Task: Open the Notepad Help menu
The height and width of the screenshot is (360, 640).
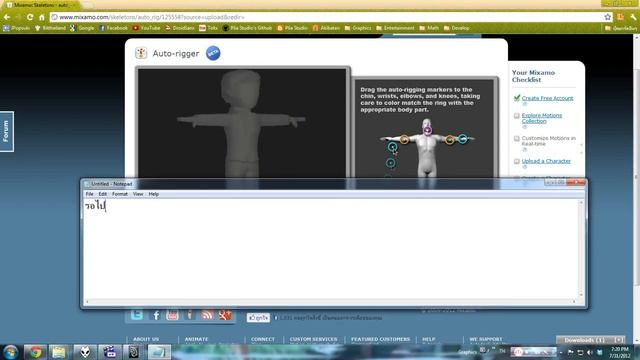Action: (153, 194)
